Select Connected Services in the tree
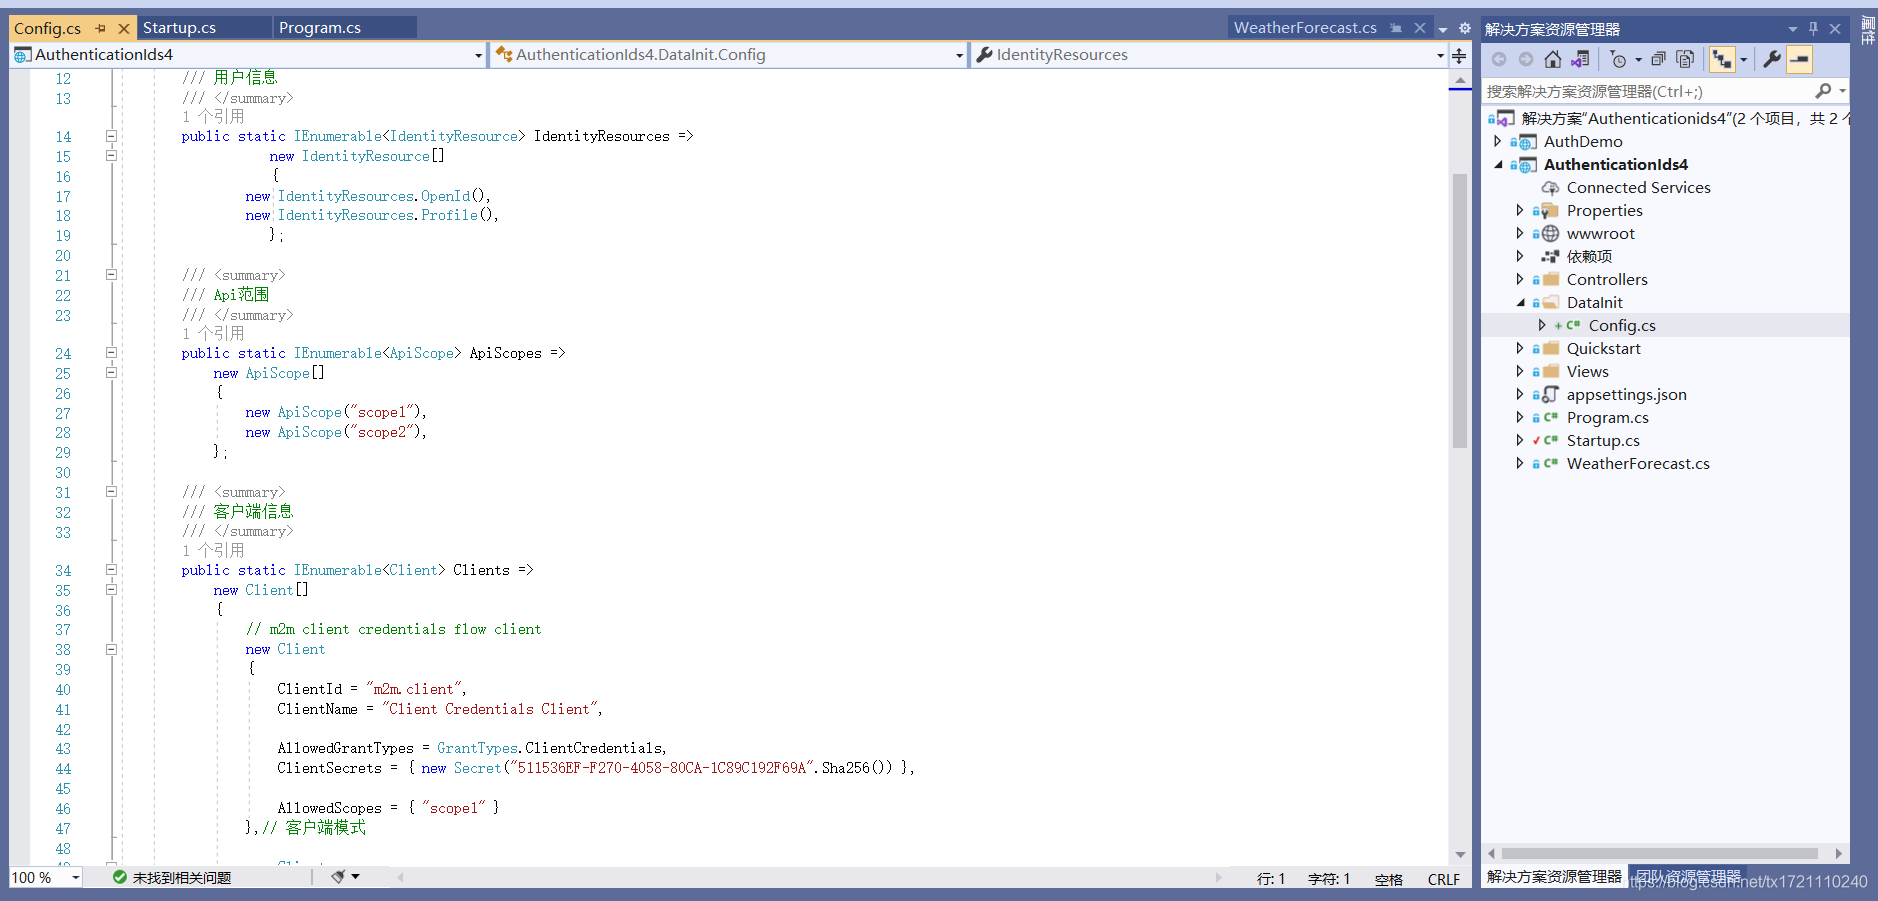 1638,188
